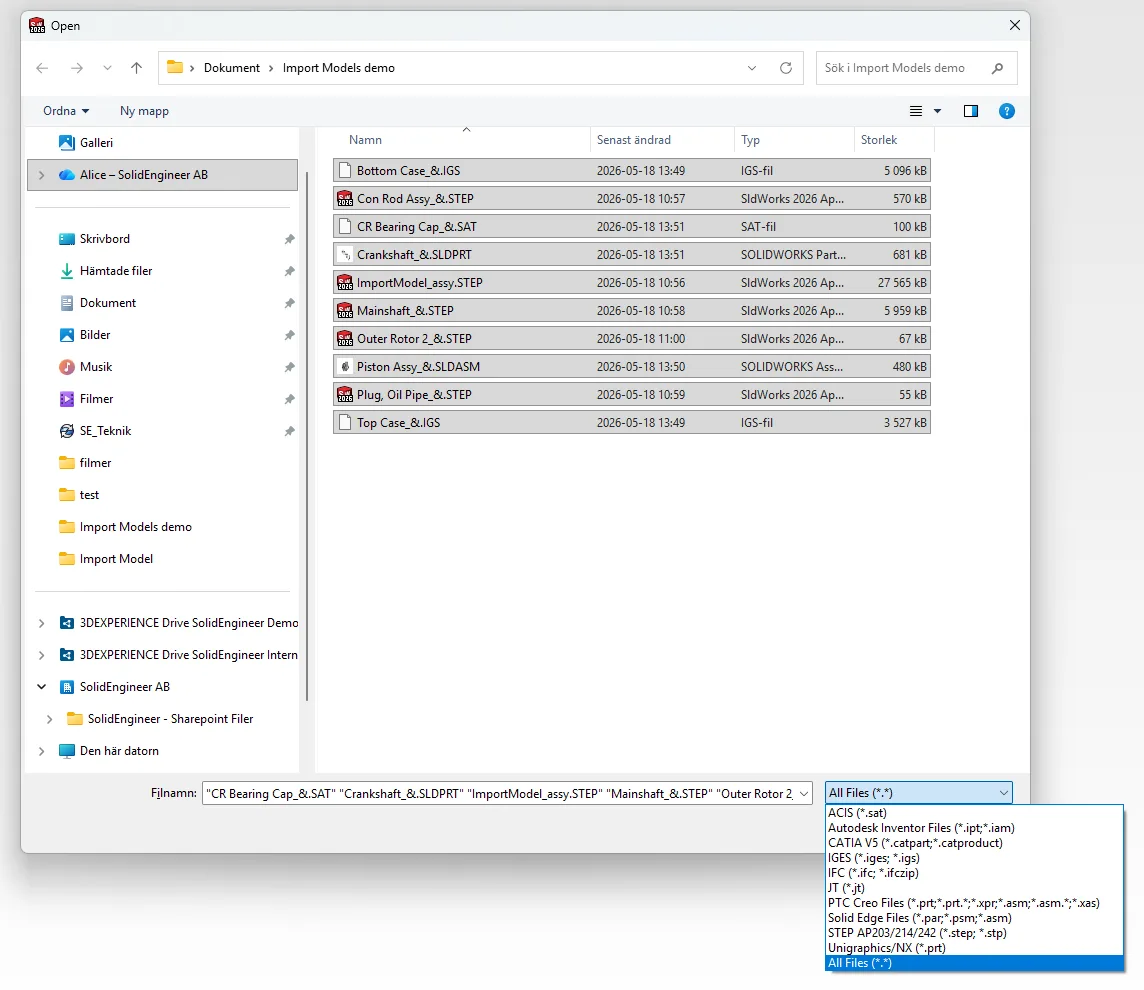Expand Den här datorn
This screenshot has width=1144, height=990.
pos(42,751)
